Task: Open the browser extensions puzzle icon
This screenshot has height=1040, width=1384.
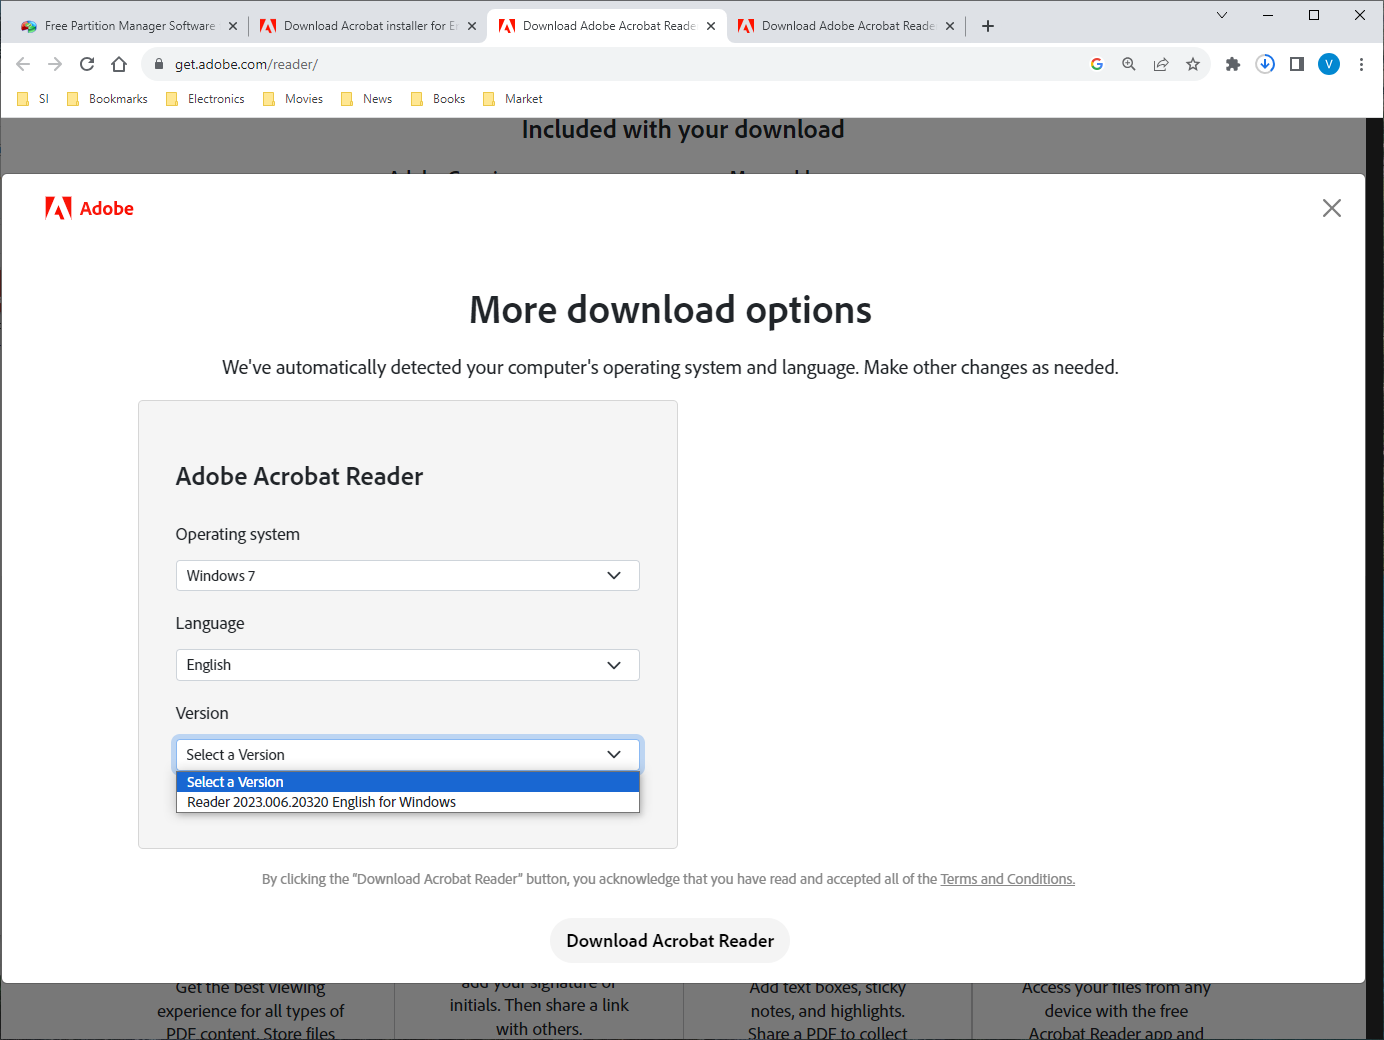Action: 1232,64
